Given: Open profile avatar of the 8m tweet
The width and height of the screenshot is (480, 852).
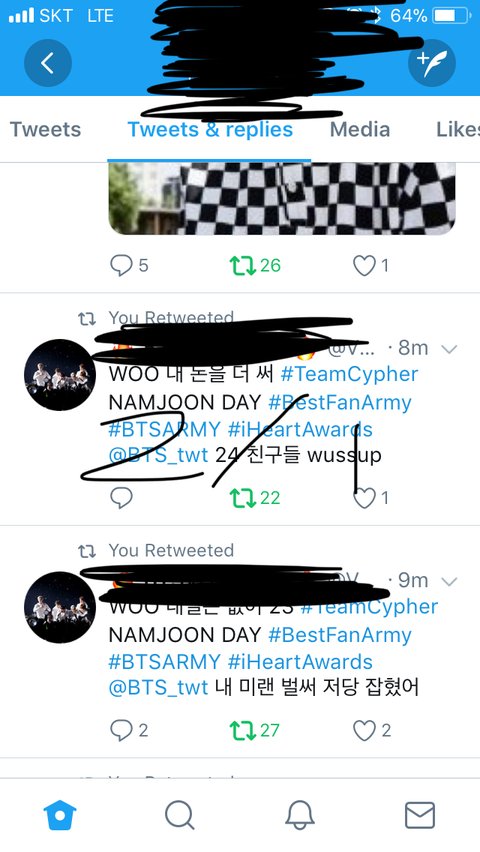Looking at the screenshot, I should tap(60, 375).
